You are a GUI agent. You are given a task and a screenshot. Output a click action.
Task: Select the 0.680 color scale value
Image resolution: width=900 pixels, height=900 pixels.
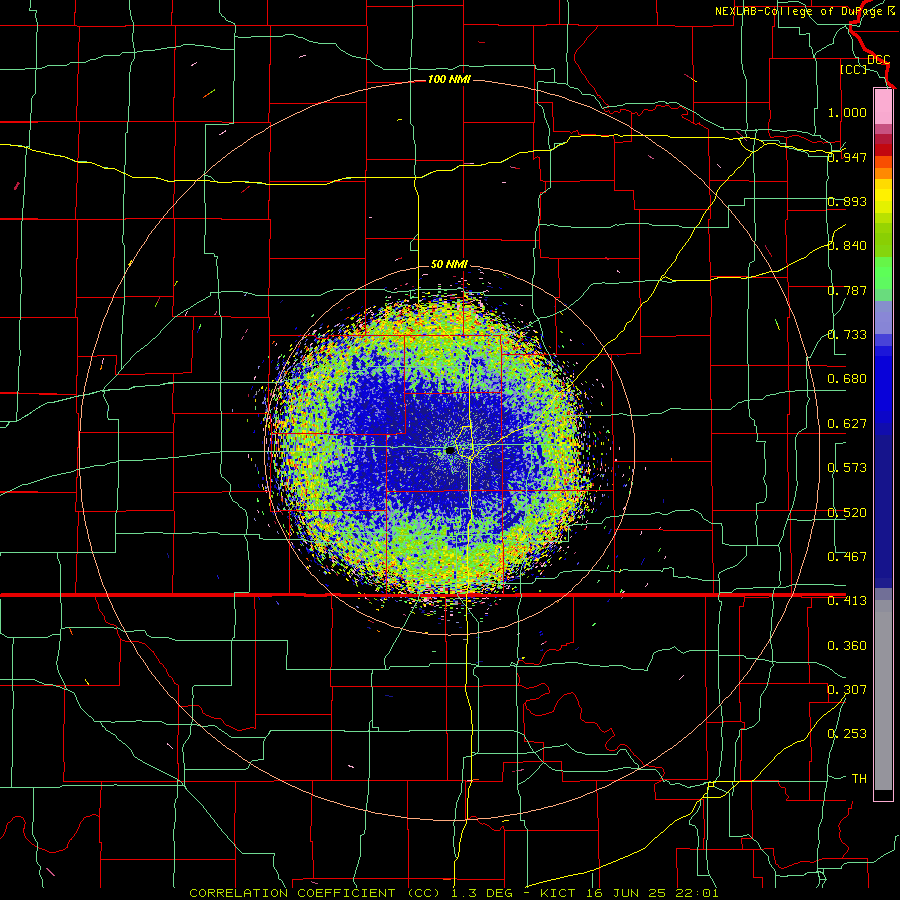coord(847,379)
